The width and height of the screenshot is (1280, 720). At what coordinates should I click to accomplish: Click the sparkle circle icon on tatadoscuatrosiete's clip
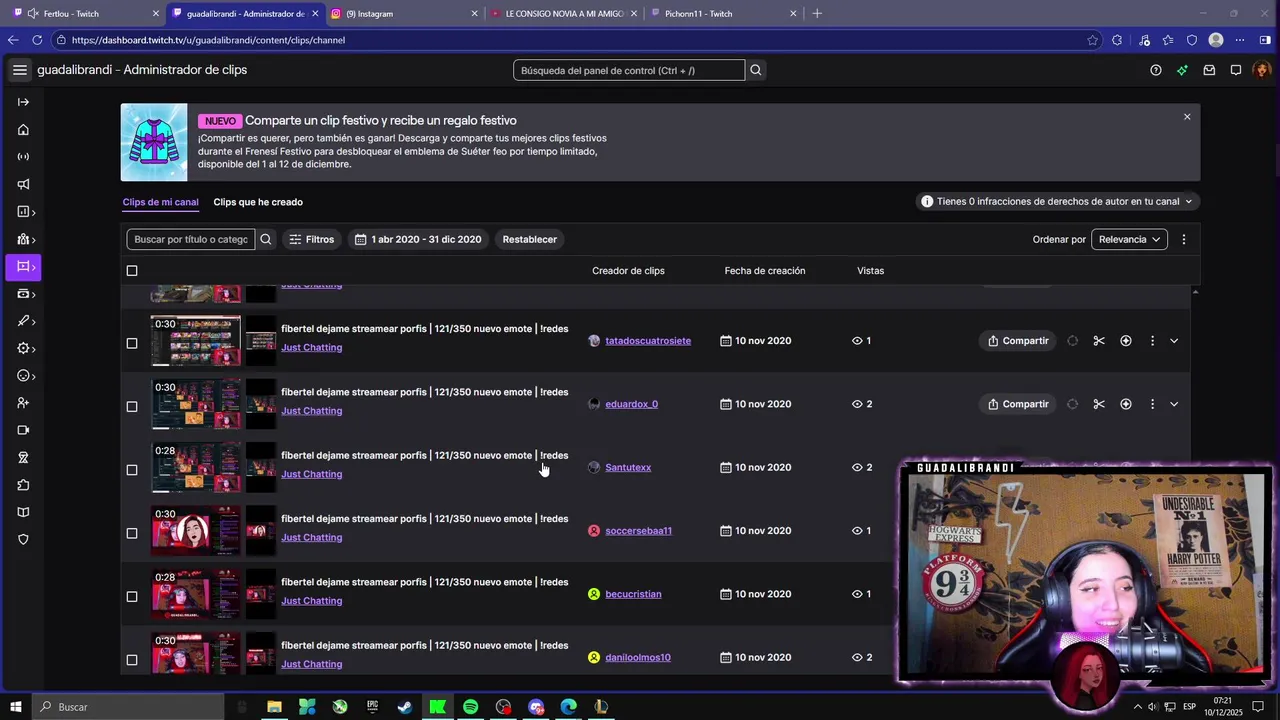1126,341
